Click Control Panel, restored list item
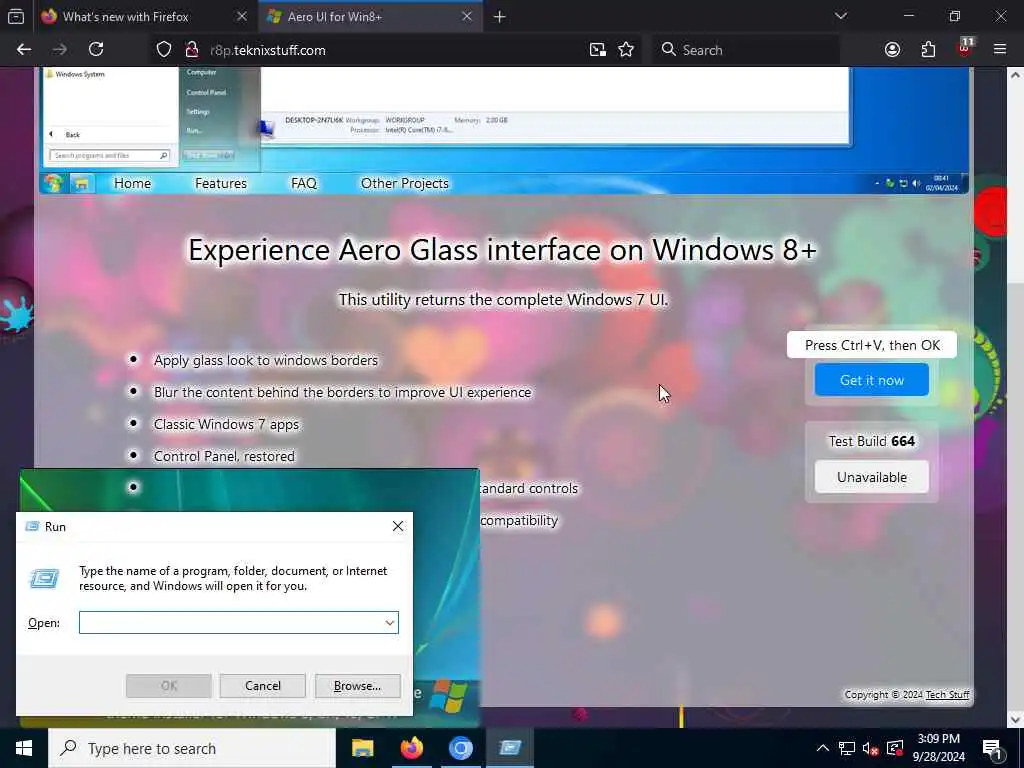1024x768 pixels. click(x=224, y=456)
